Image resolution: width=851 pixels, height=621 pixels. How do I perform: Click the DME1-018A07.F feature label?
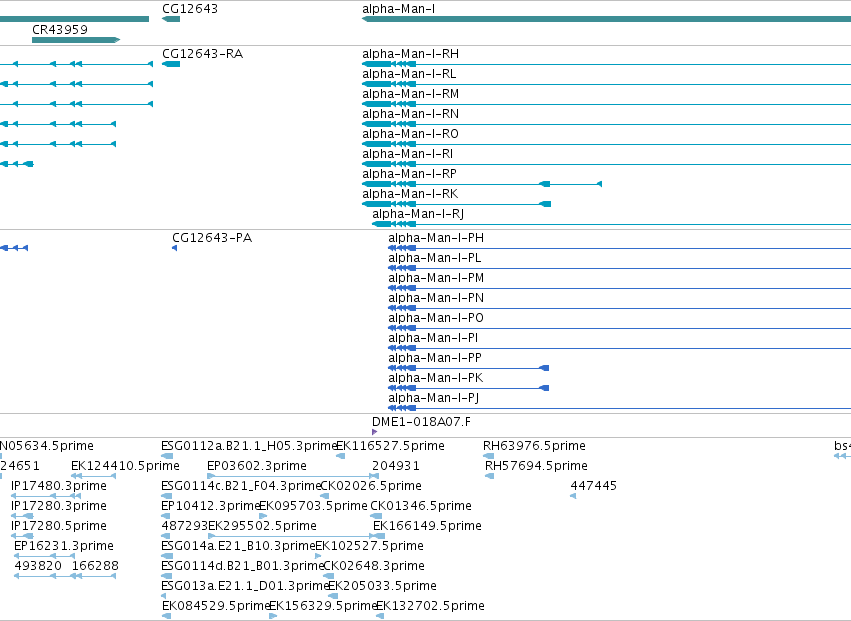(422, 422)
